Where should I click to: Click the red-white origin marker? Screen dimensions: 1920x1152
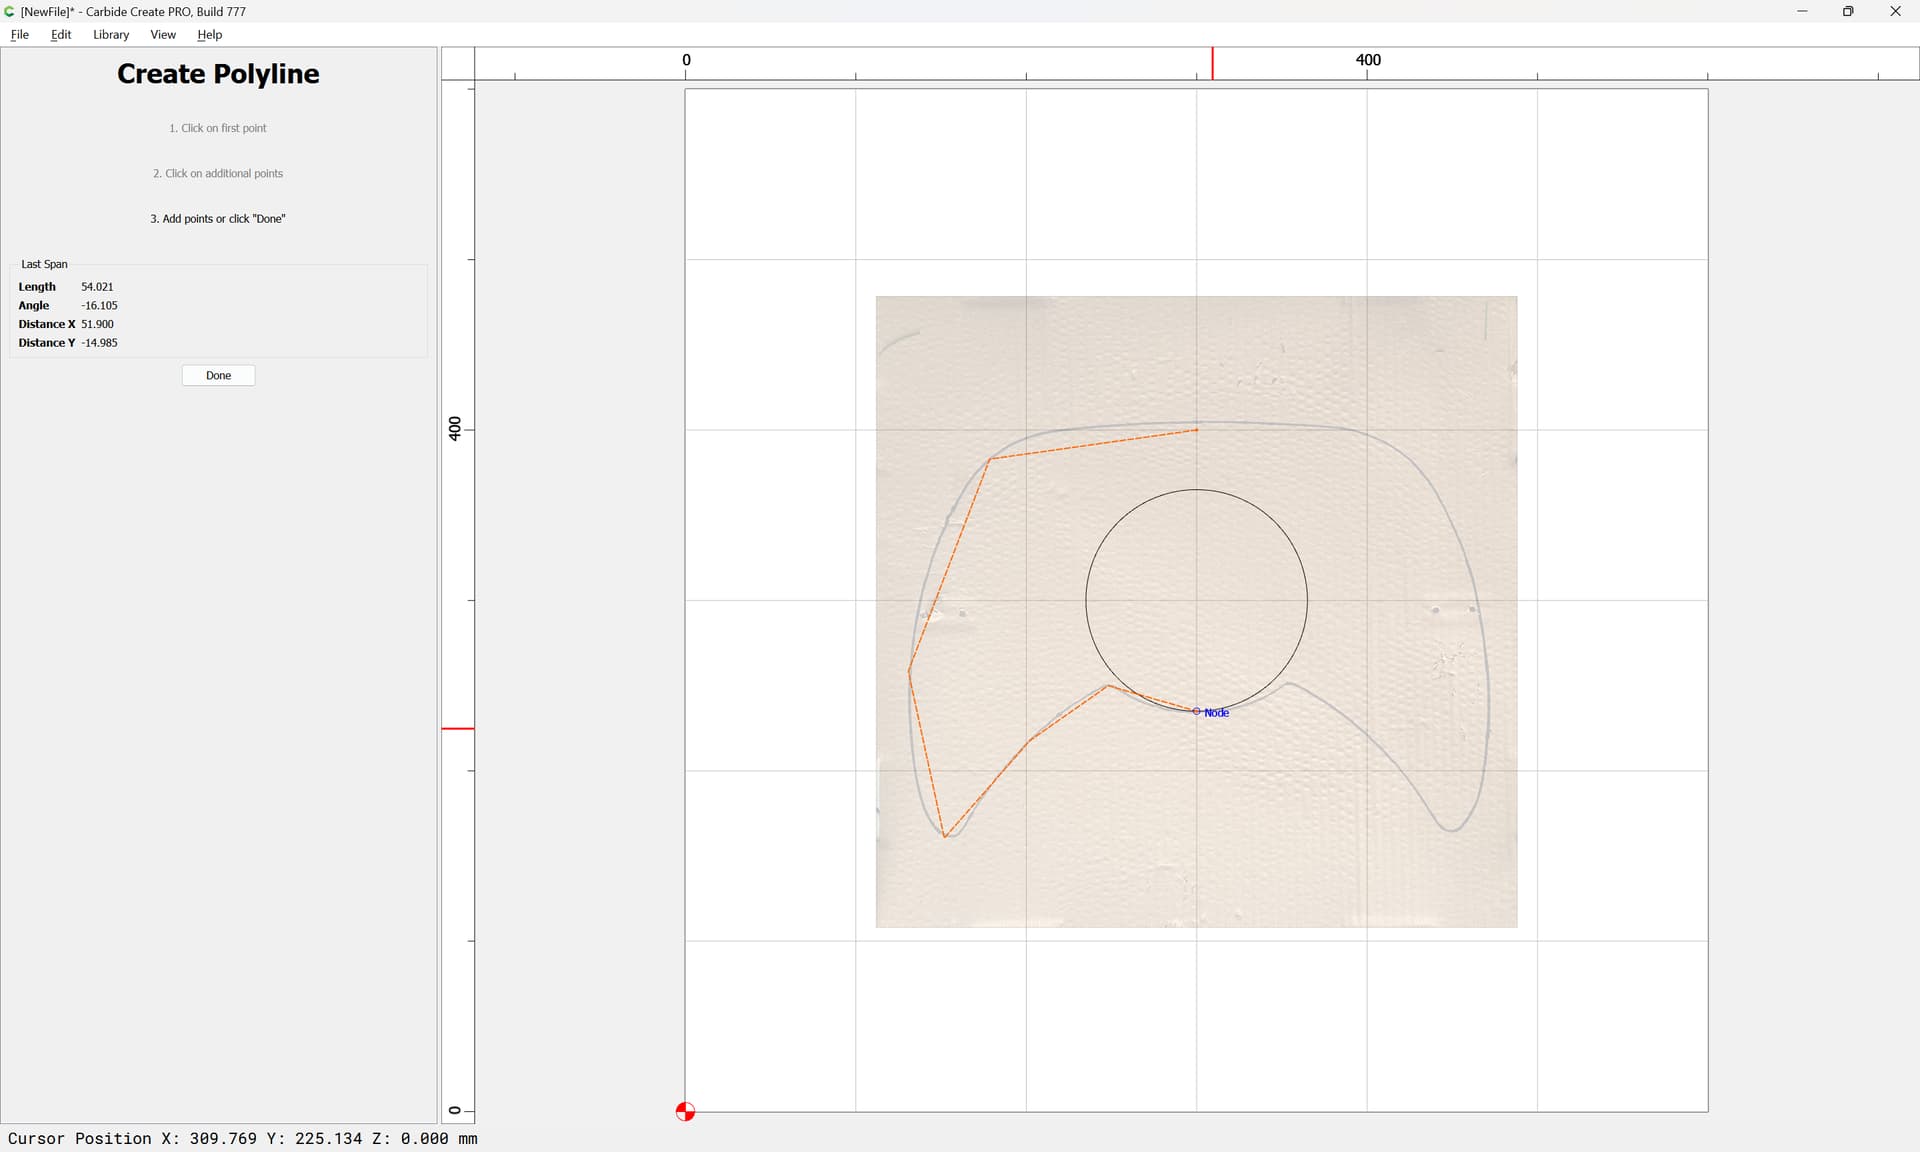pos(685,1111)
